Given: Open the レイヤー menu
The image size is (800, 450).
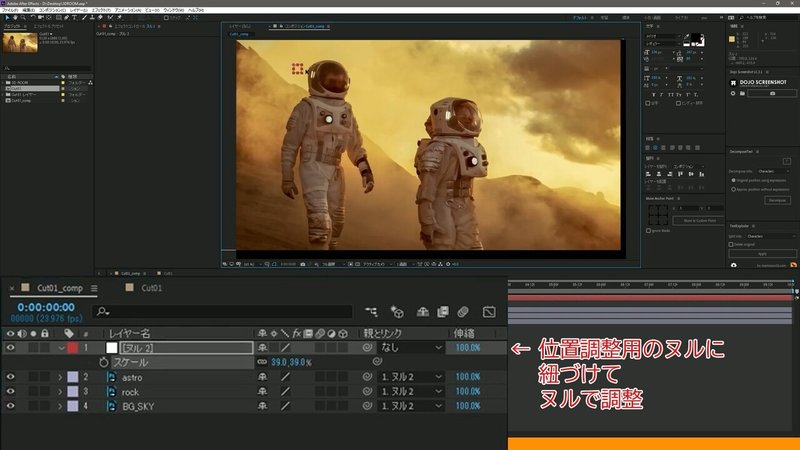Looking at the screenshot, I should coord(79,10).
